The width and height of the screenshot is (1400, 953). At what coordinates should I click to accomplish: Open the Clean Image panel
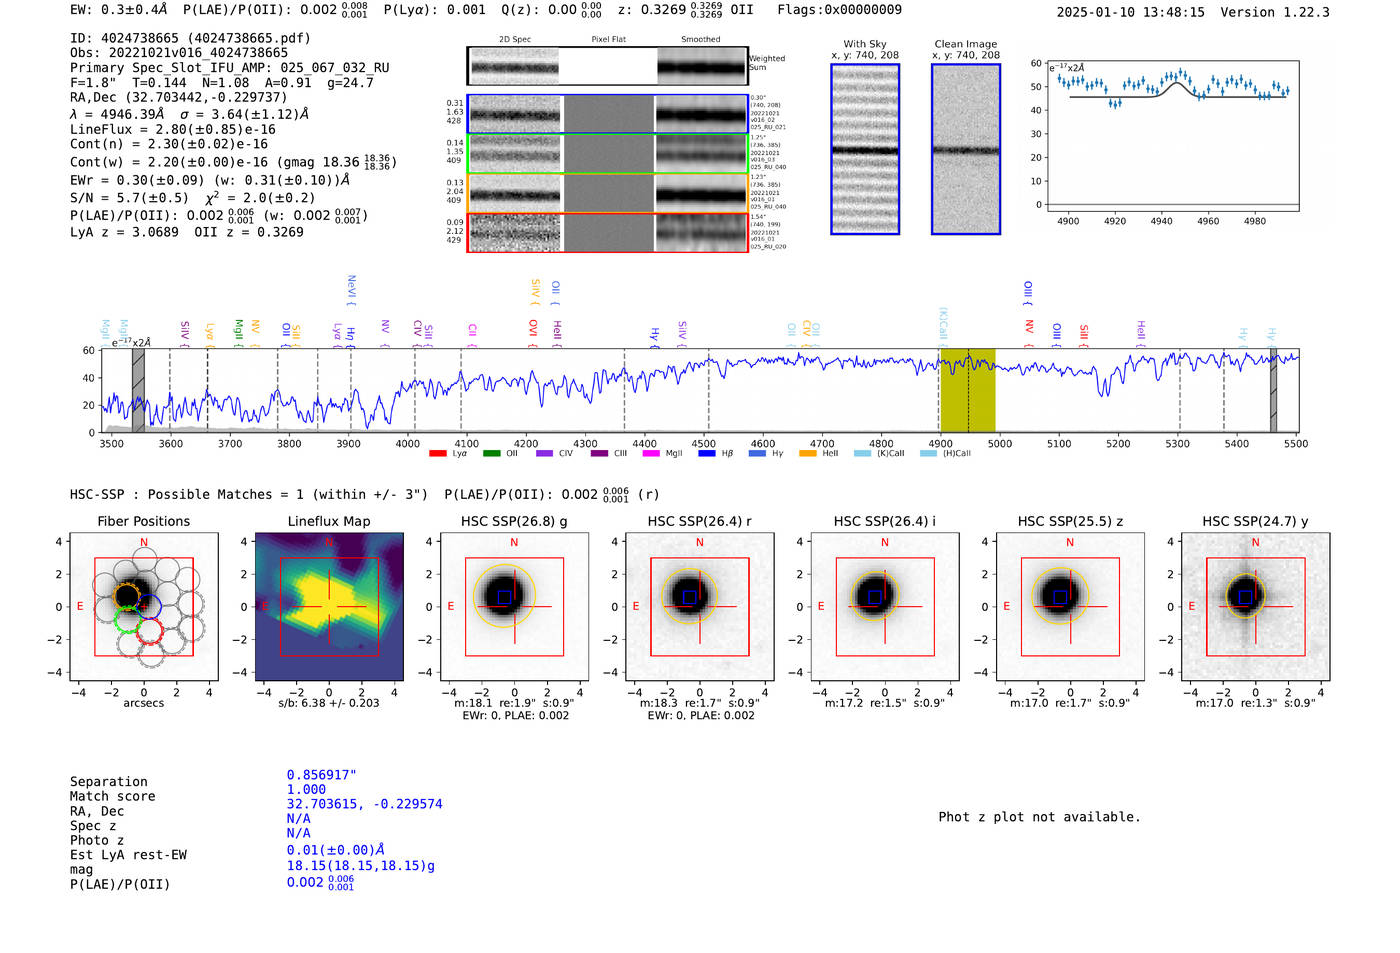point(966,149)
